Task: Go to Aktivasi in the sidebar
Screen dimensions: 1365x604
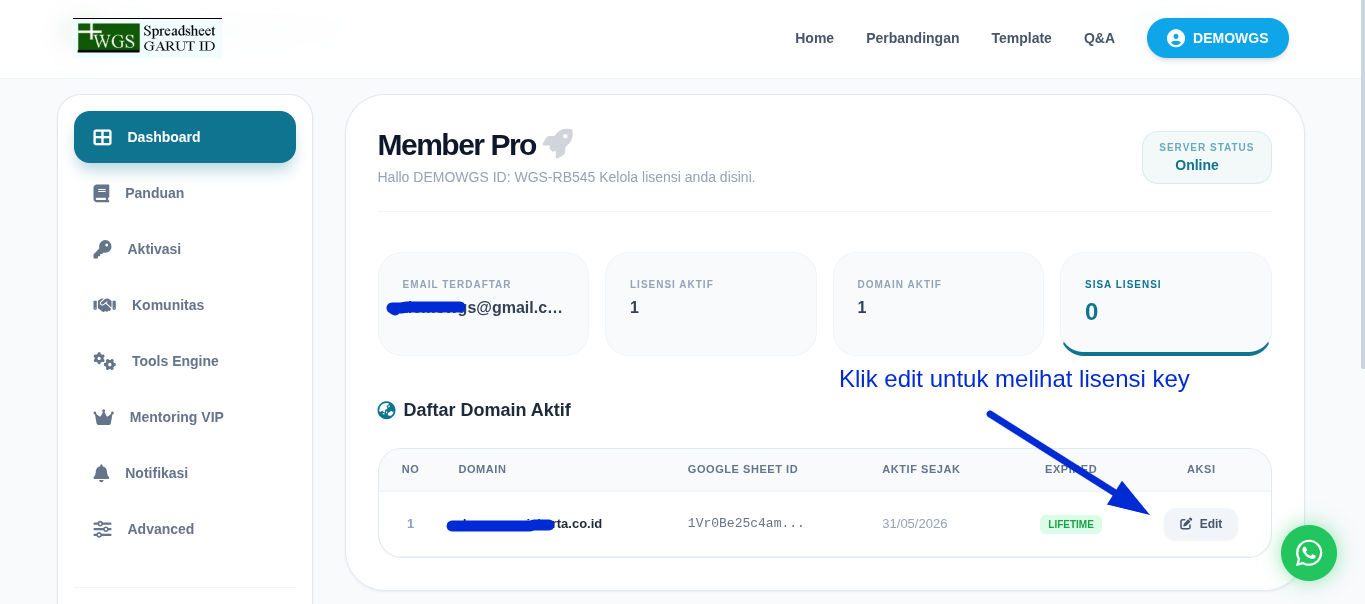Action: (185, 249)
